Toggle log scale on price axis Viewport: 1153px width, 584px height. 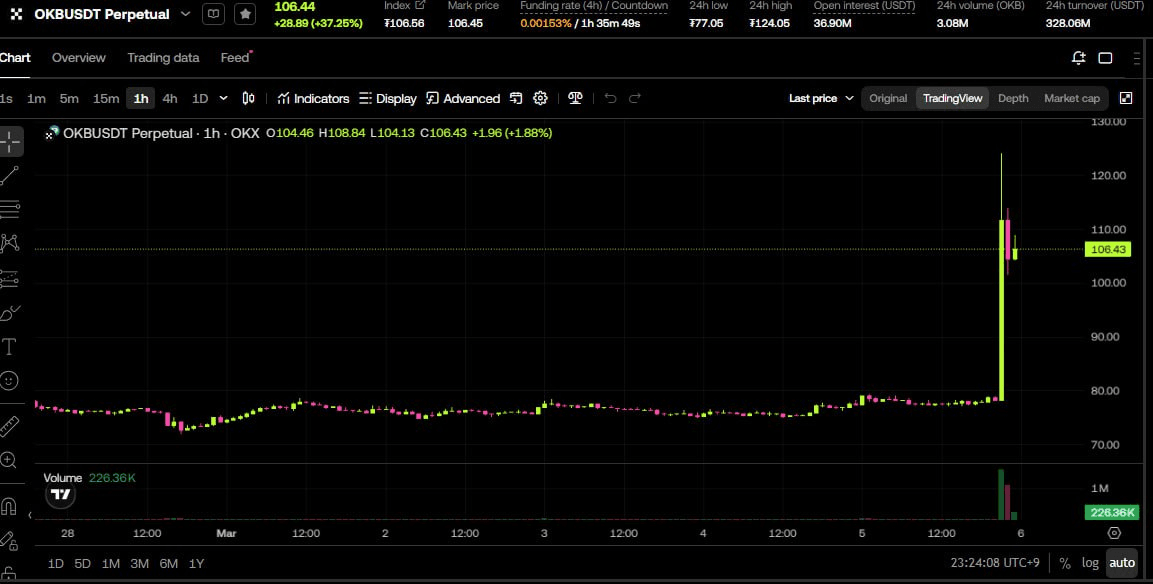point(1090,562)
